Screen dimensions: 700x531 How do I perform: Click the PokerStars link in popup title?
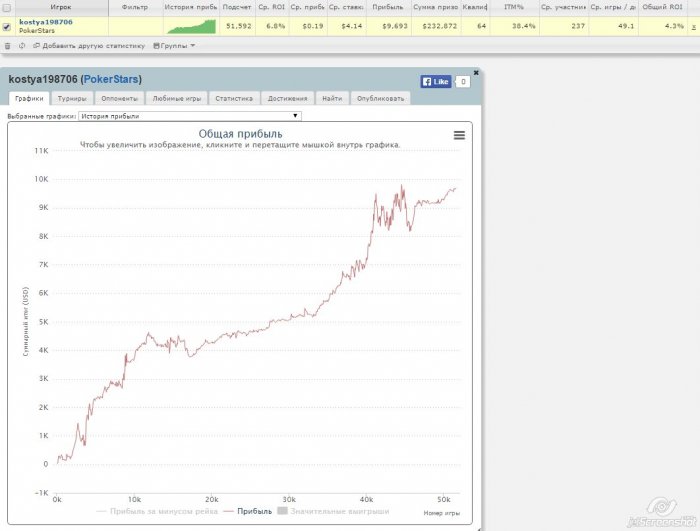coord(111,79)
